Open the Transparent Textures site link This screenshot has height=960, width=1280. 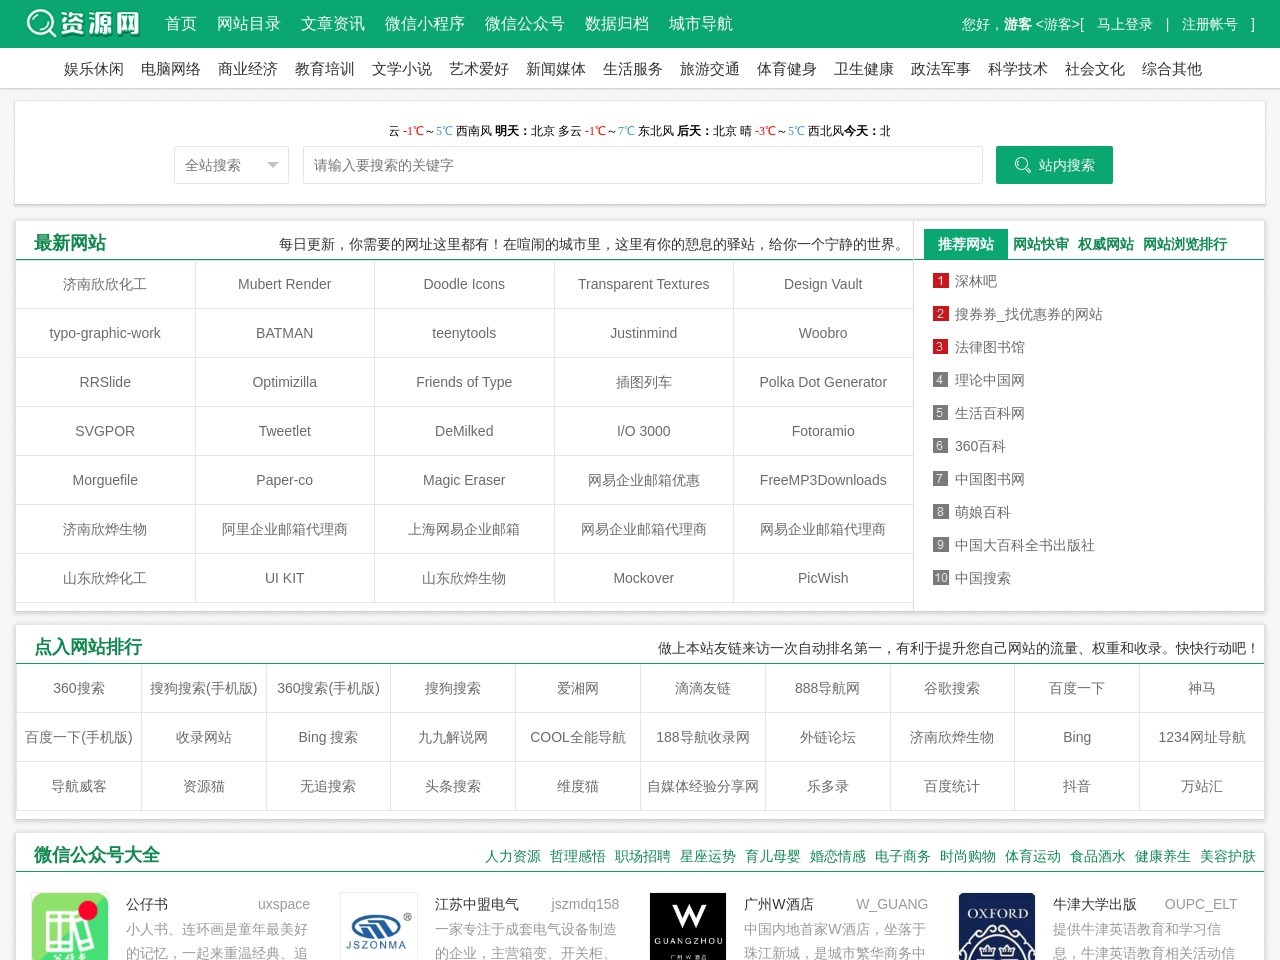pyautogui.click(x=643, y=284)
